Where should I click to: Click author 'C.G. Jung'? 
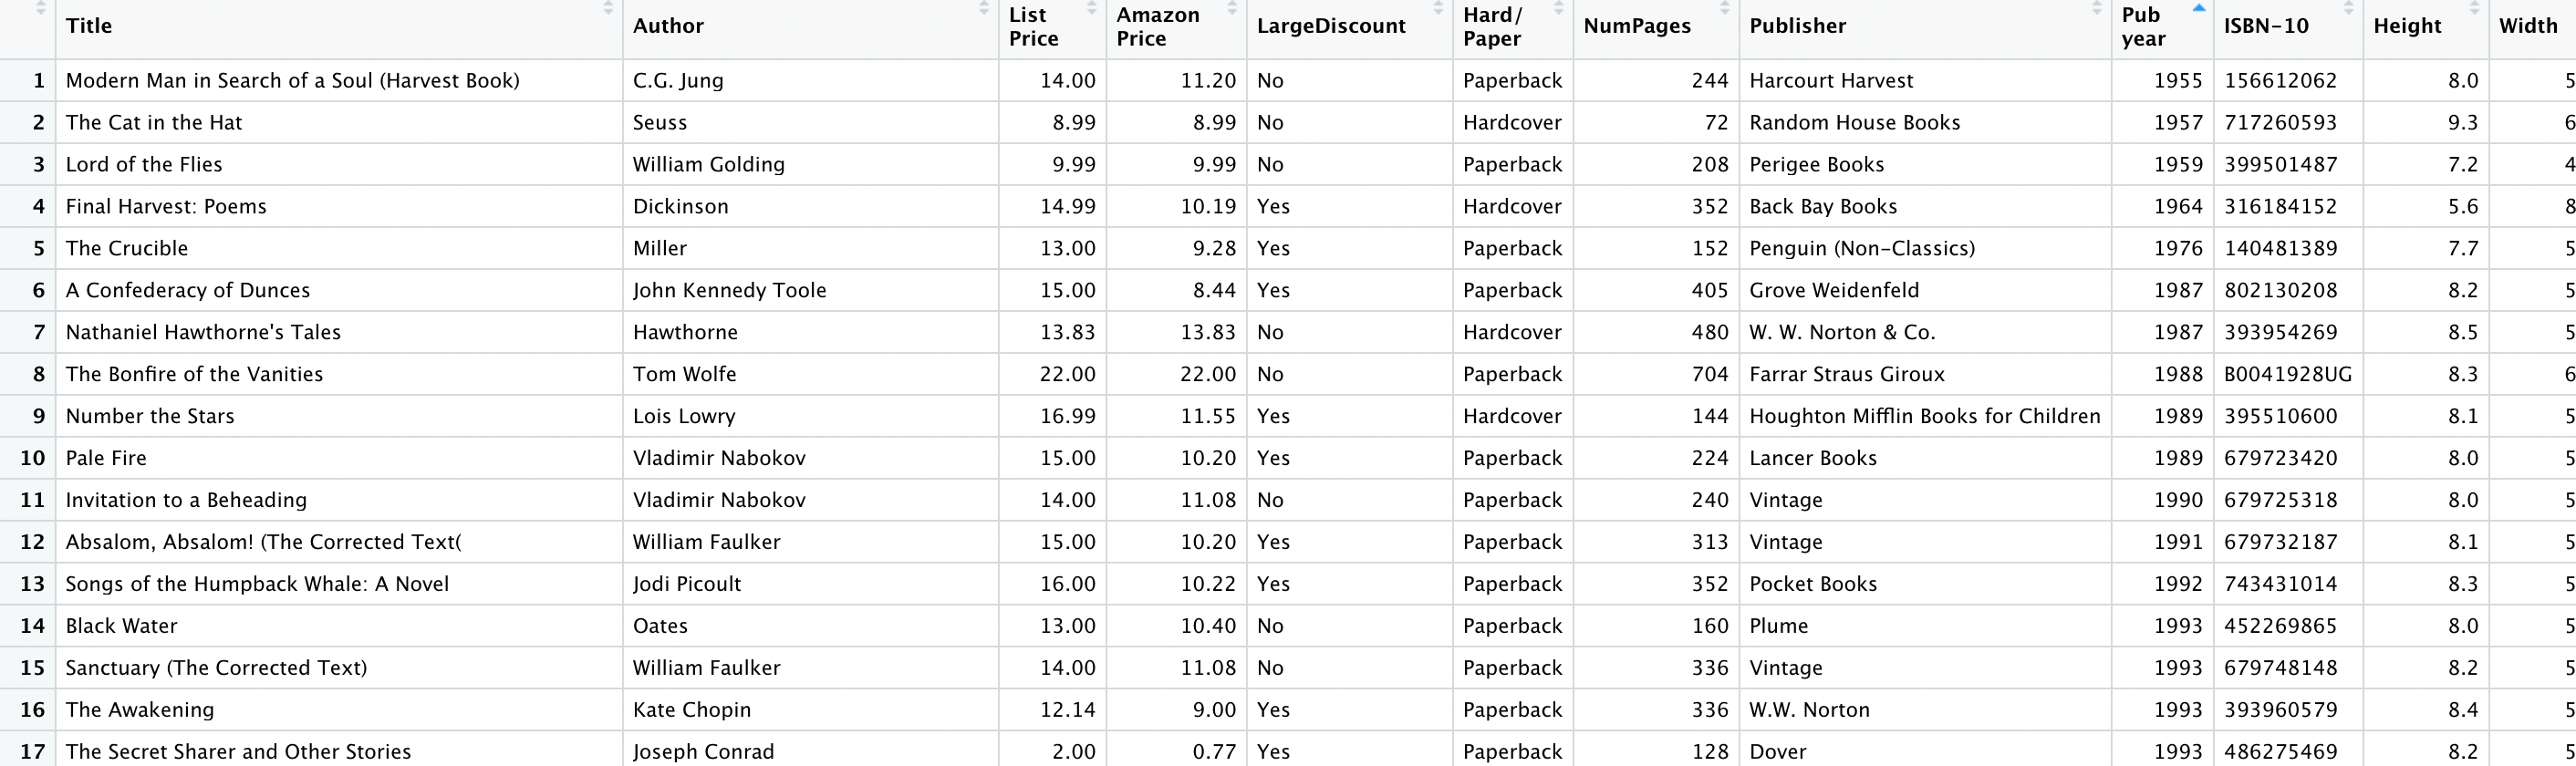coord(678,80)
